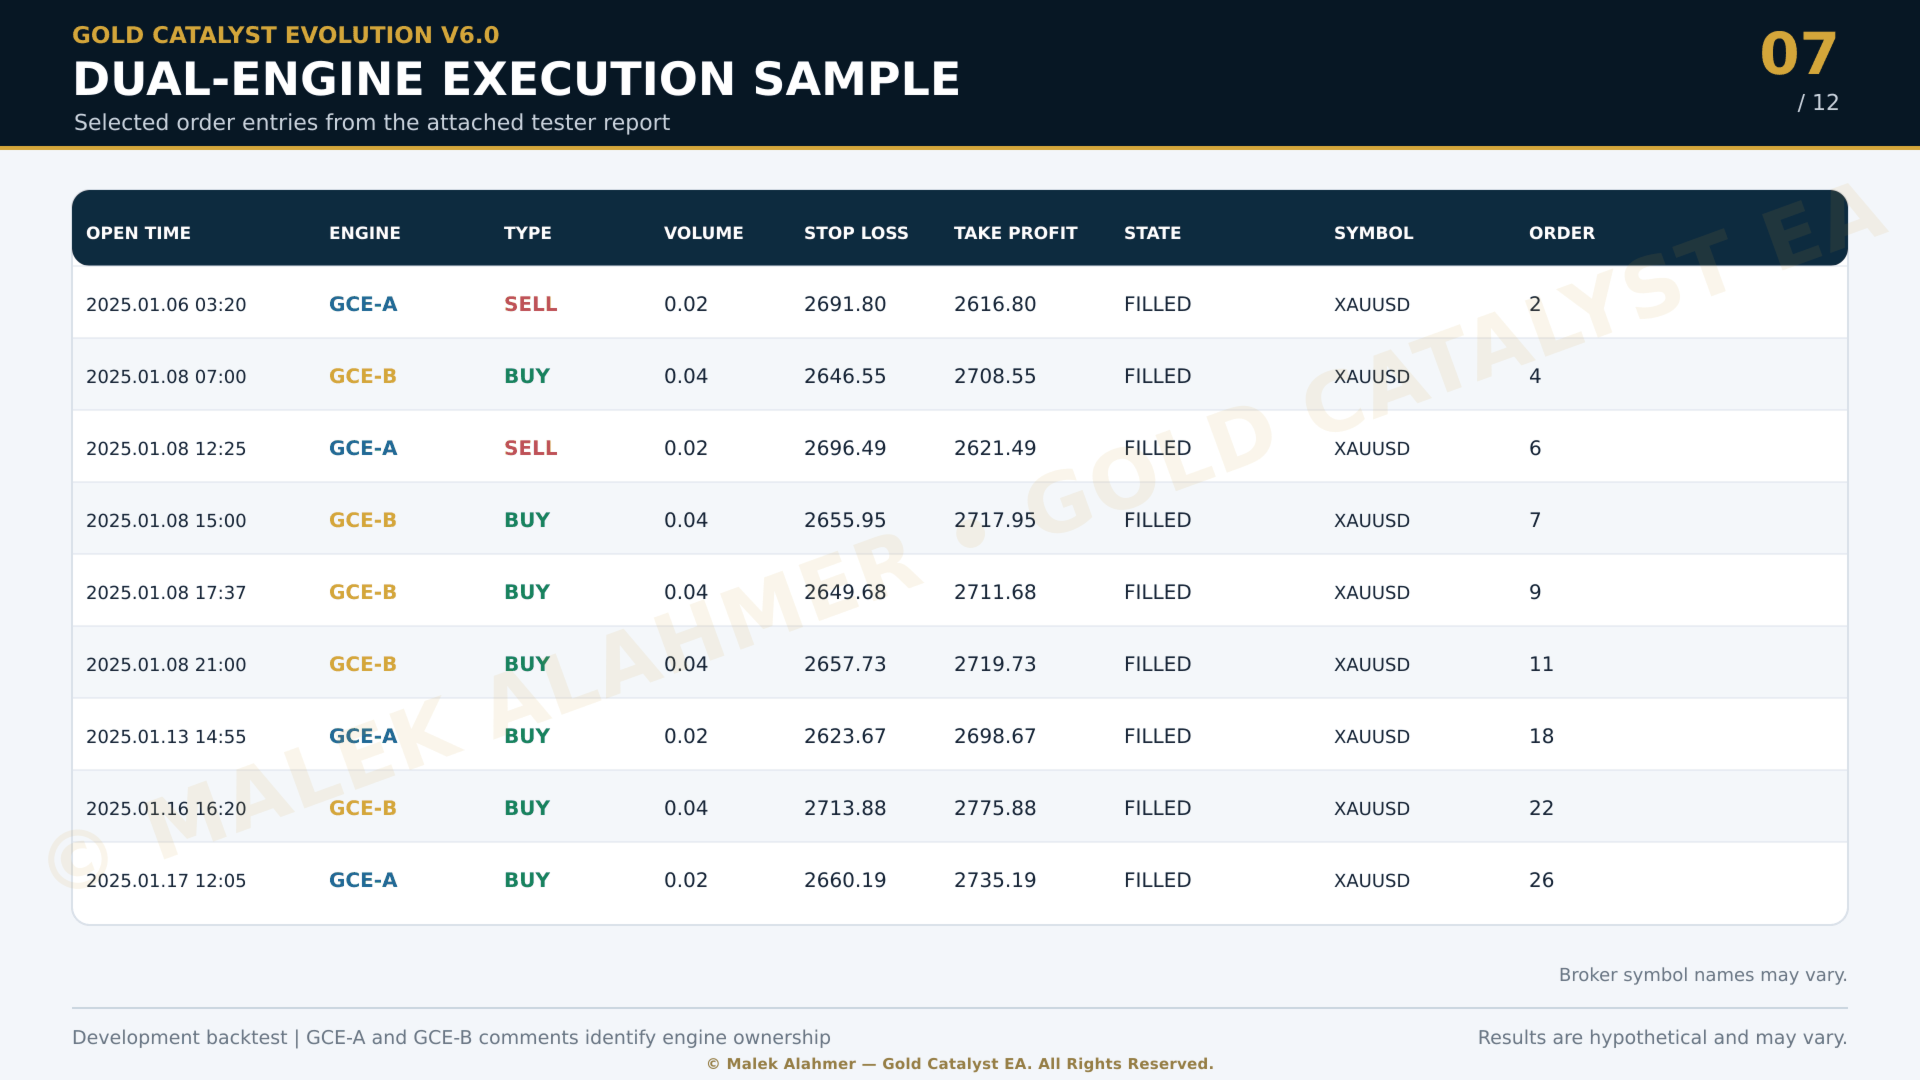Click order number 18
The width and height of the screenshot is (1920, 1080).
click(x=1541, y=736)
